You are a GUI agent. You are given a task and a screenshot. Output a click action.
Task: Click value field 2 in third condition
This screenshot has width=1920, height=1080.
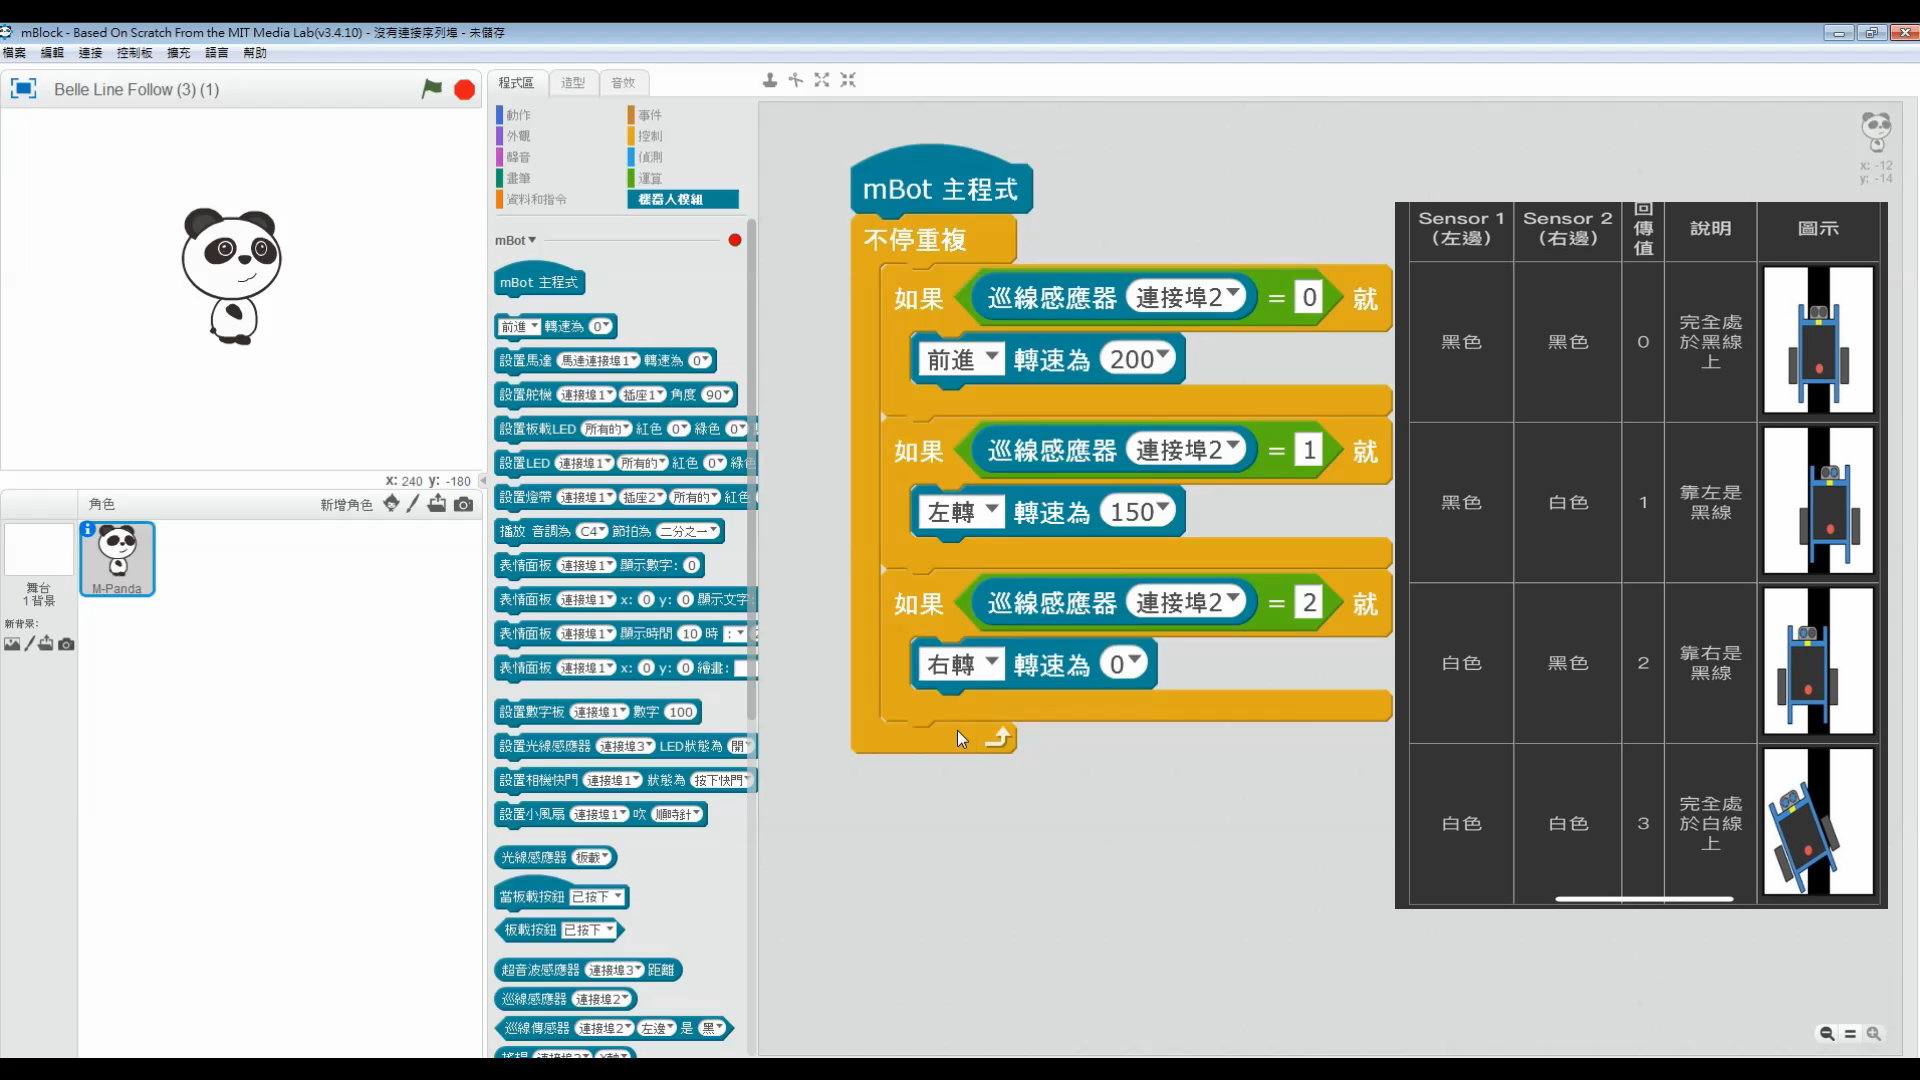[x=1309, y=602]
